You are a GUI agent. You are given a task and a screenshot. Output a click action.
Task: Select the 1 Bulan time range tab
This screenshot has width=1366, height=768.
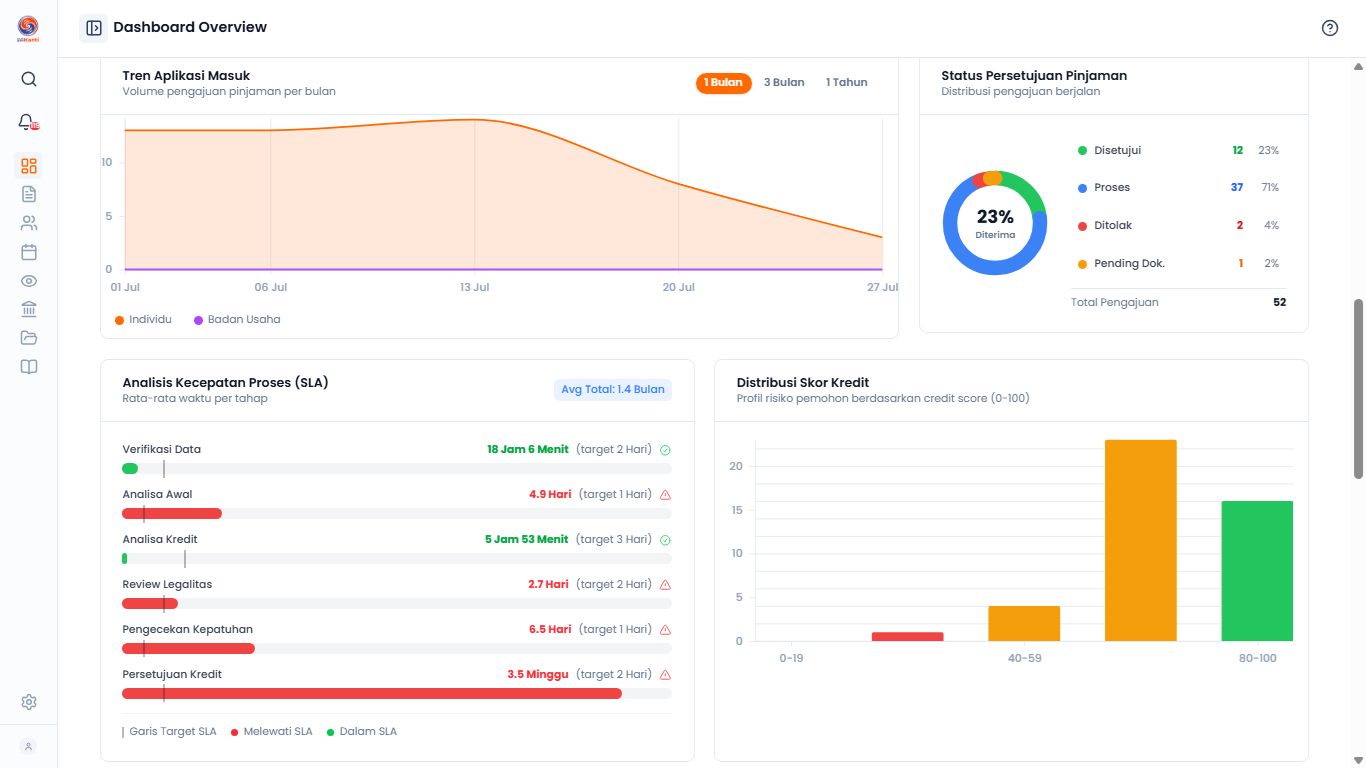[x=724, y=83]
